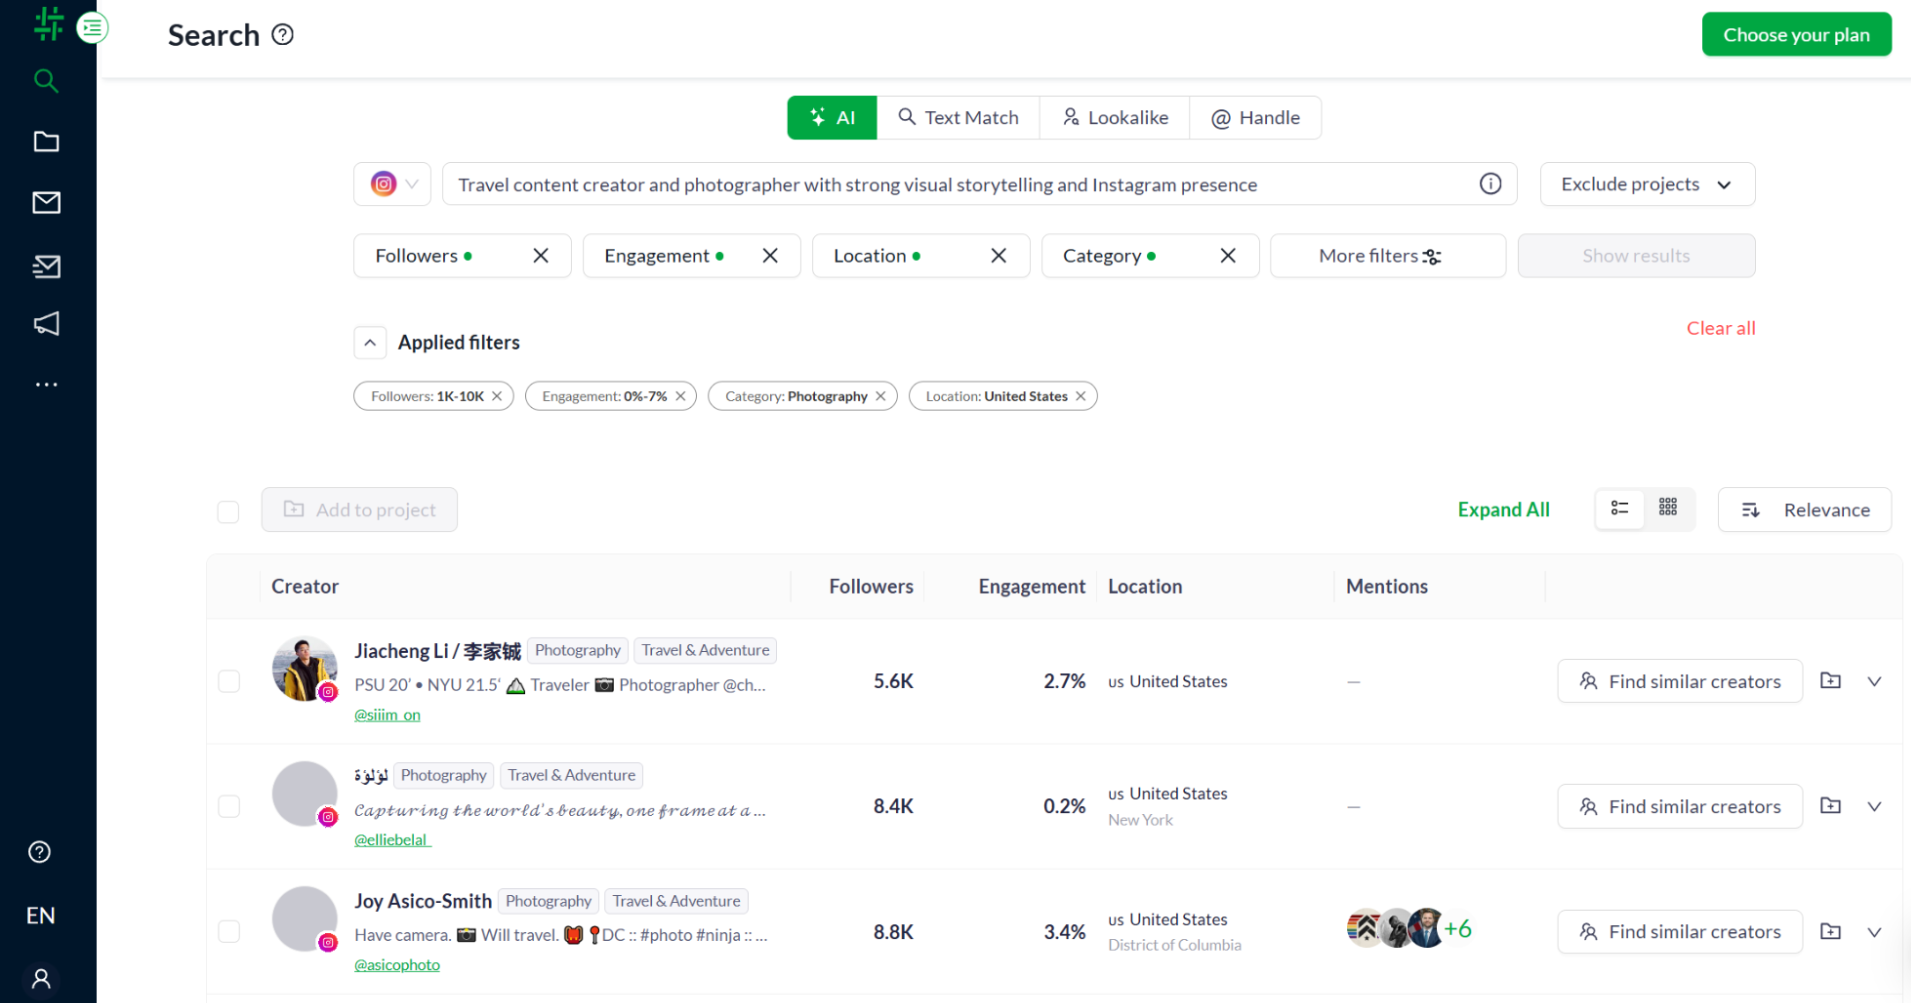Add Jiacheng Li to project folder icon
The image size is (1911, 1004).
(1830, 680)
